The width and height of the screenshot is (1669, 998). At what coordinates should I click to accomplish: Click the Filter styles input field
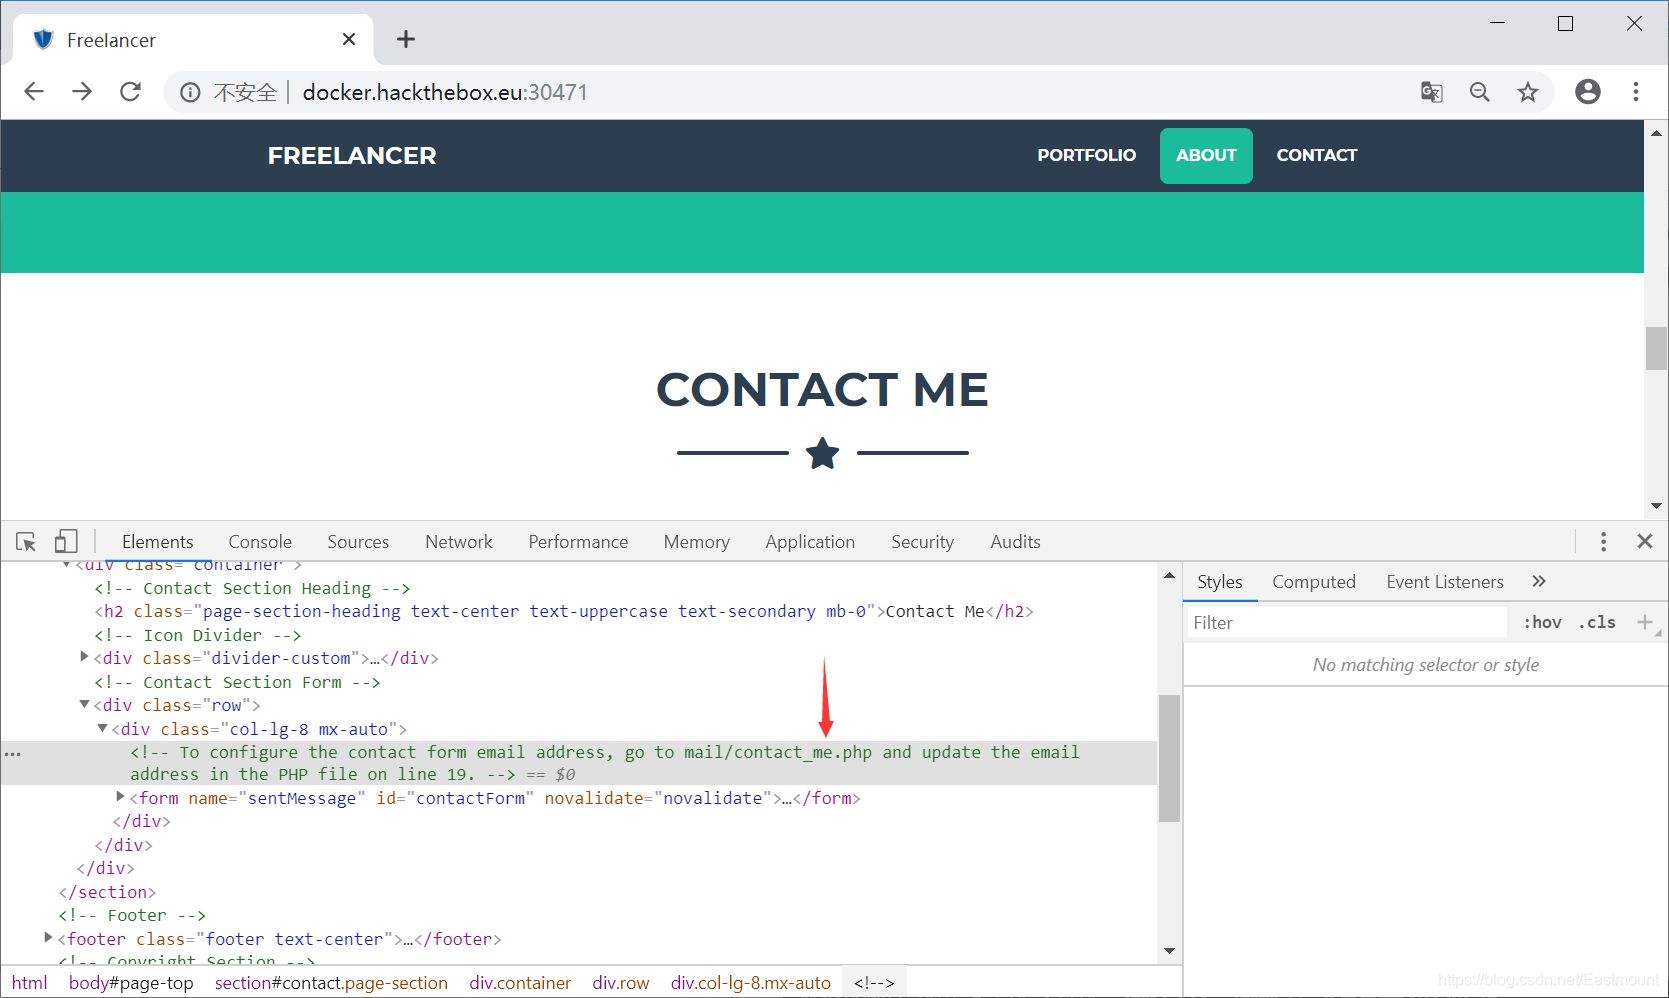[x=1346, y=622]
